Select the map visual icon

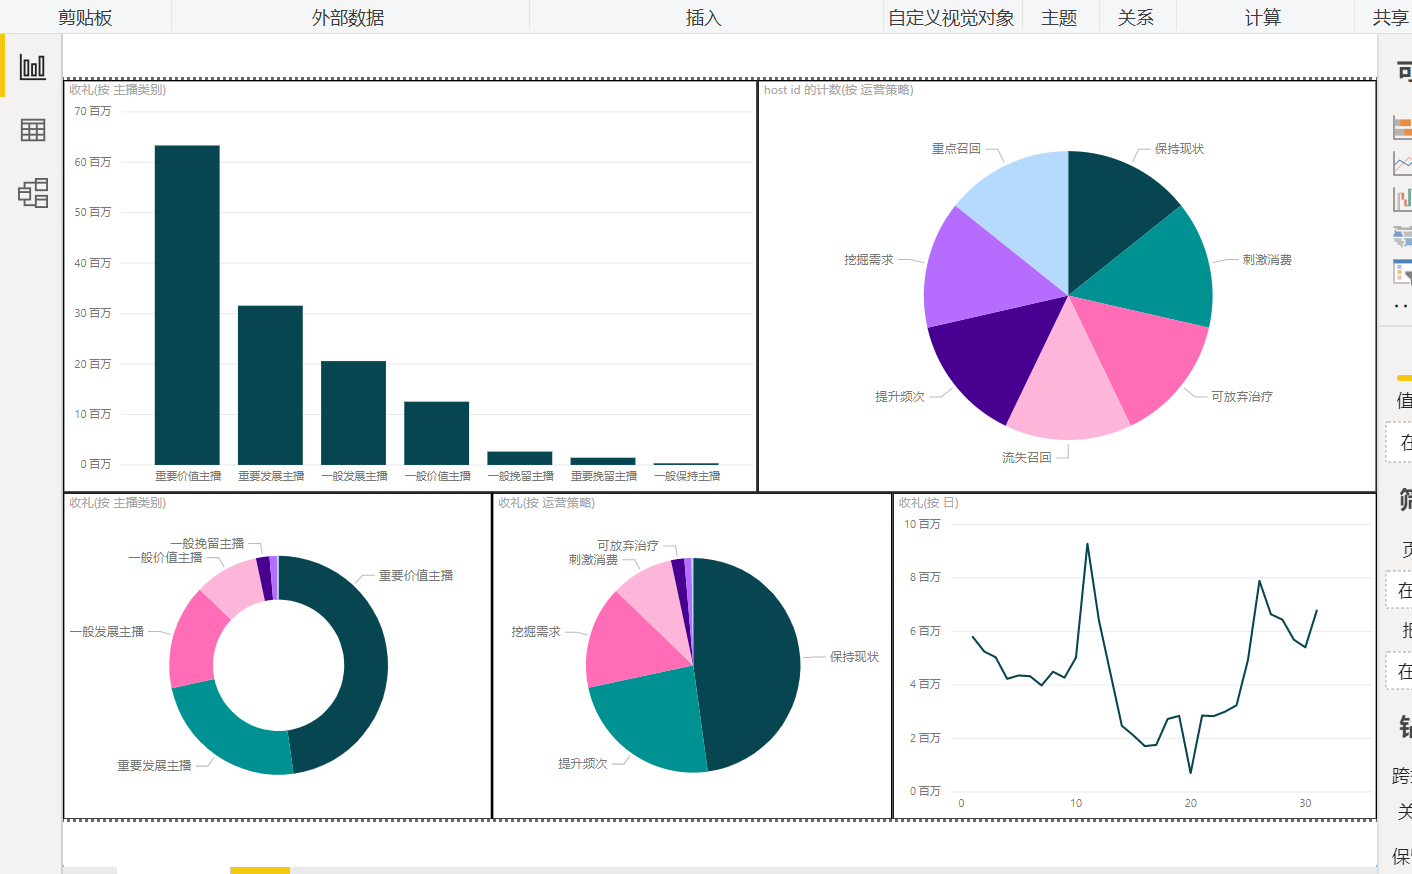[x=1403, y=236]
